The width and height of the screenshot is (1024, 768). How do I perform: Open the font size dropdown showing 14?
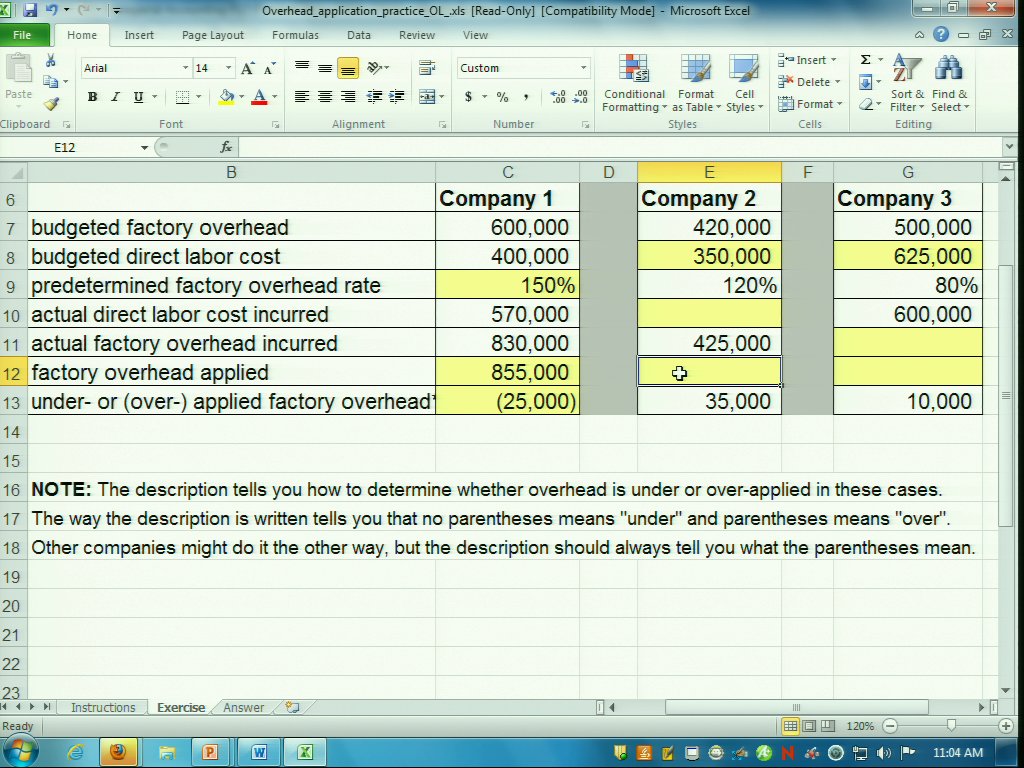[x=228, y=68]
